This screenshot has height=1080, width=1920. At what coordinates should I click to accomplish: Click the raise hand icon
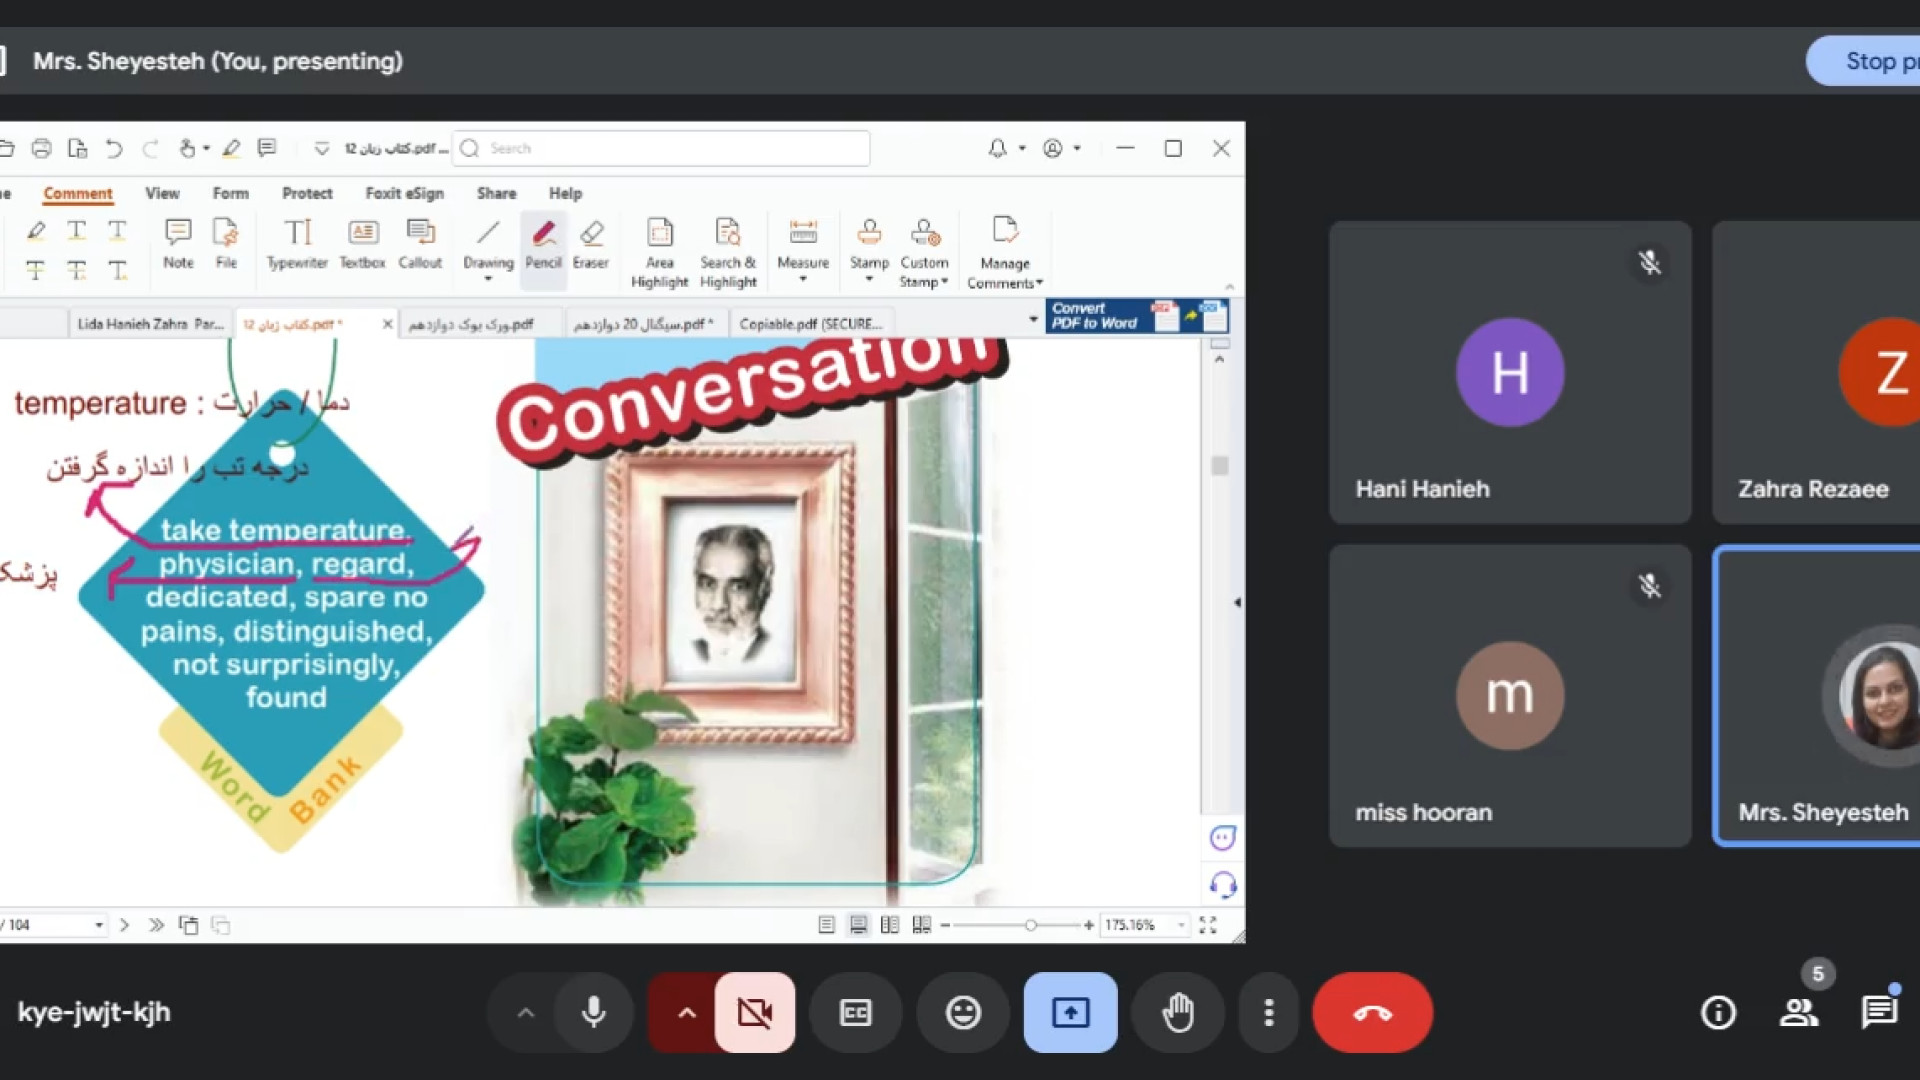click(x=1178, y=1013)
